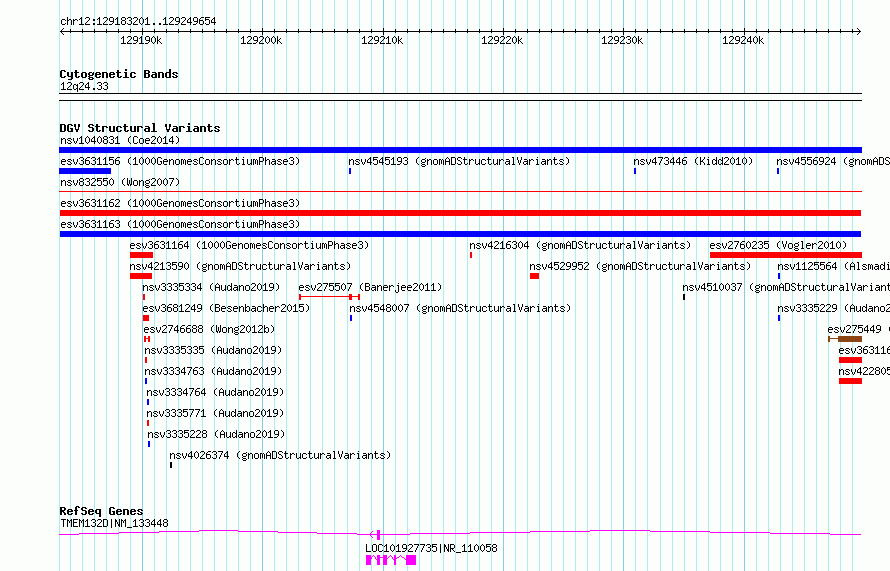This screenshot has height=571, width=890.
Task: Click the RefSeq Genes track title
Action: point(101,511)
